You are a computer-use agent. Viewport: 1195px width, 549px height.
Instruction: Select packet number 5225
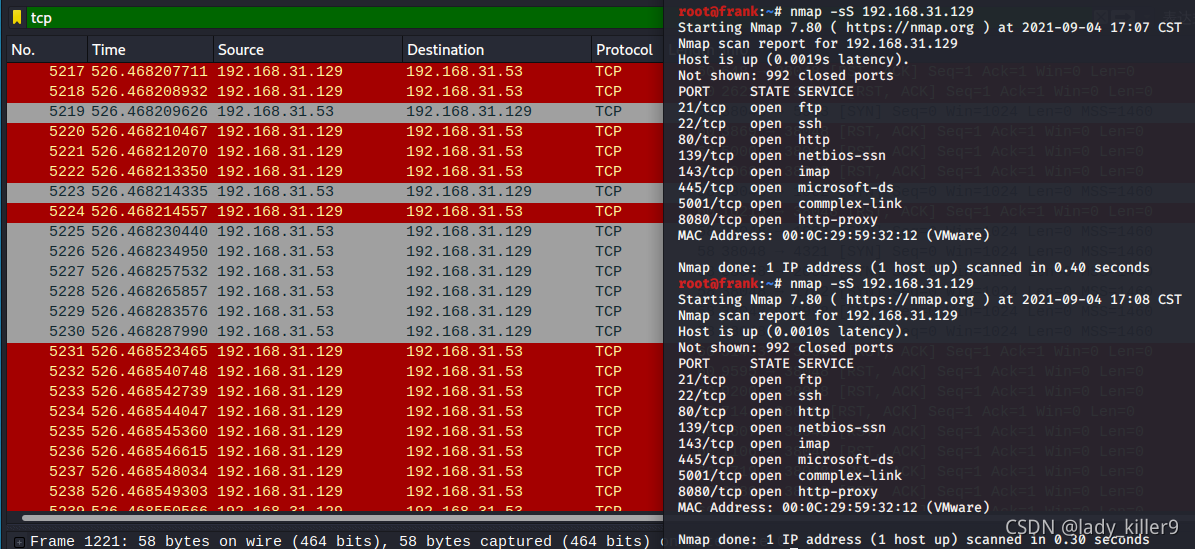click(x=335, y=232)
